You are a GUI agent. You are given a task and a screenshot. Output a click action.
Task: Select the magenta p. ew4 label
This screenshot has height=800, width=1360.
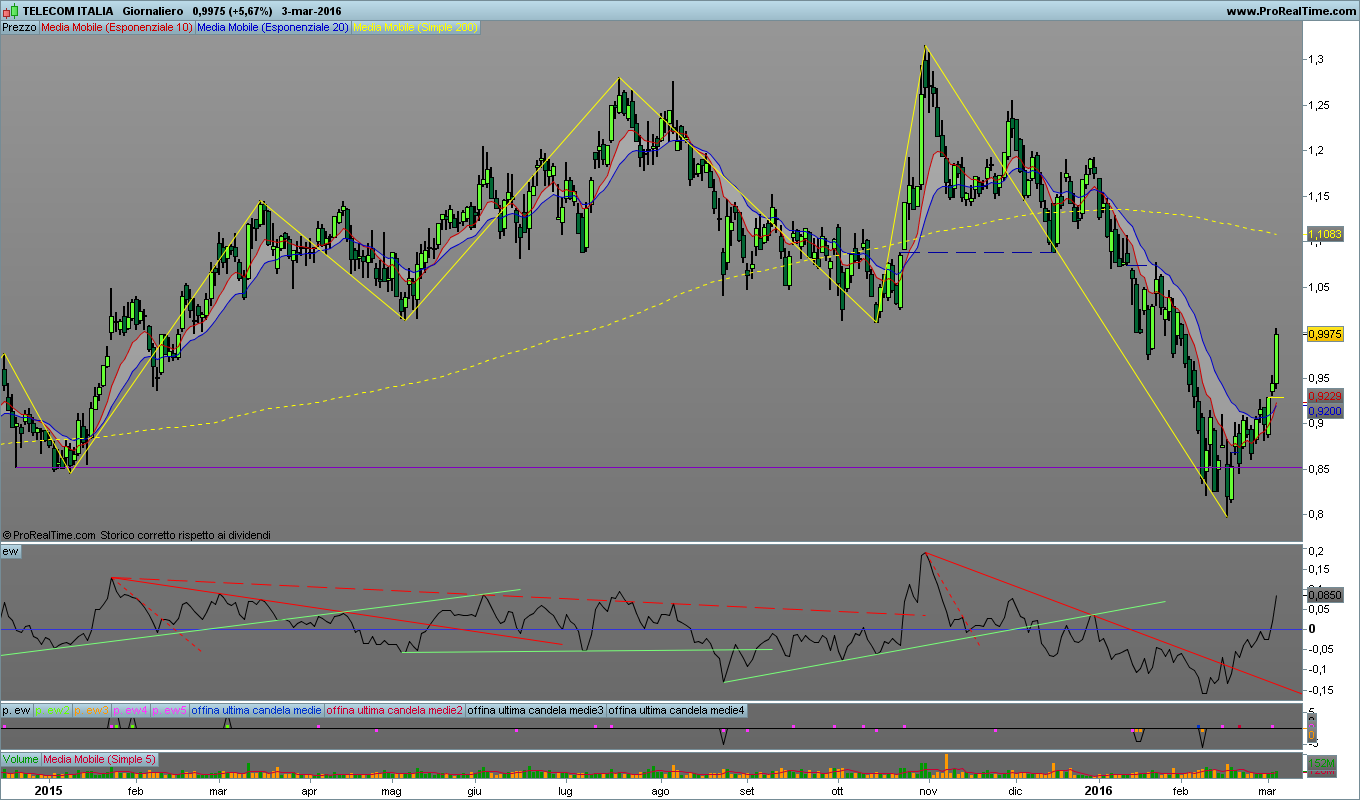coord(131,710)
